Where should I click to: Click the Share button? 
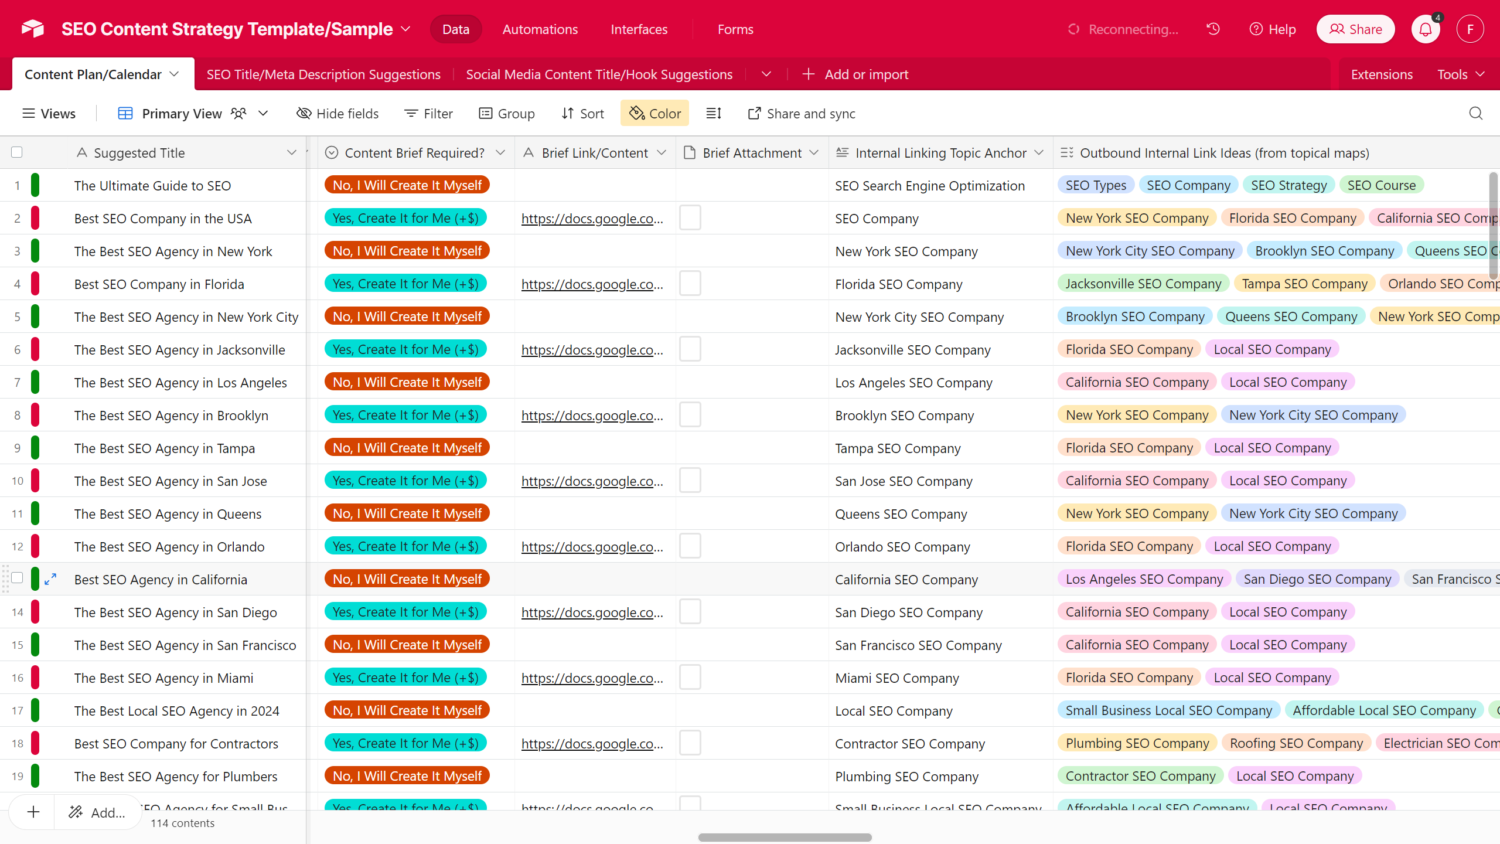point(1355,29)
